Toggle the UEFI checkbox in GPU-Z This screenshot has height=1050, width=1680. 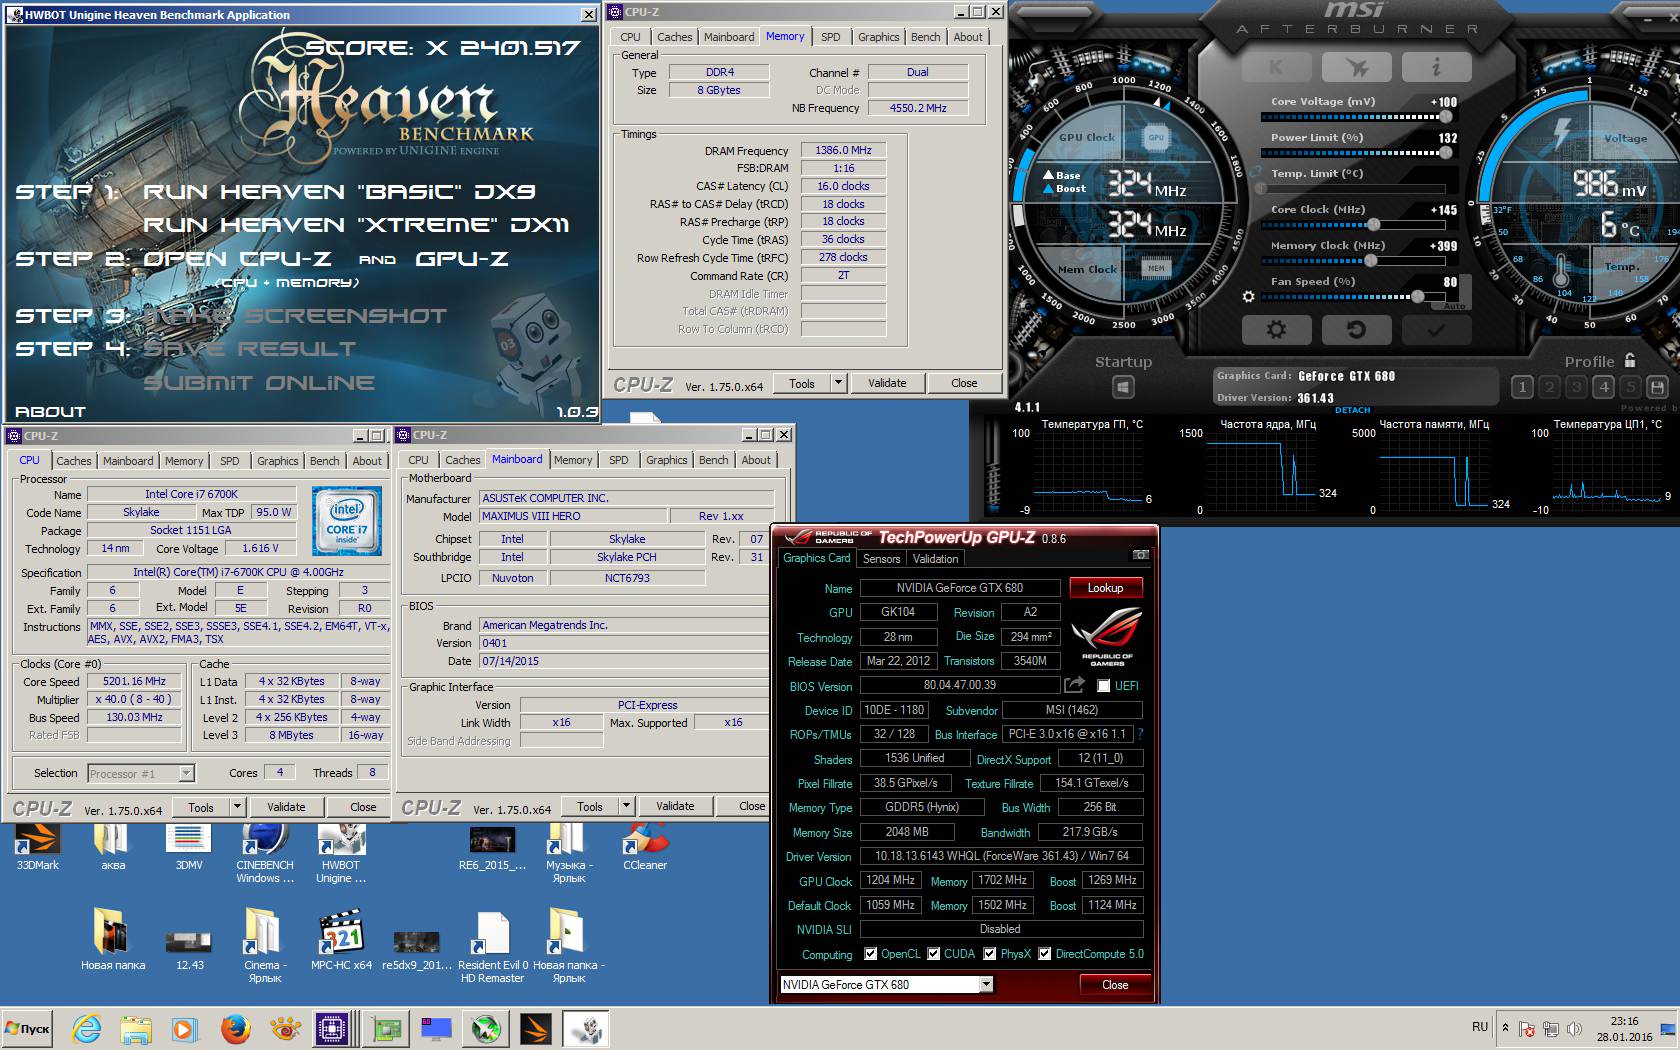[x=1103, y=686]
